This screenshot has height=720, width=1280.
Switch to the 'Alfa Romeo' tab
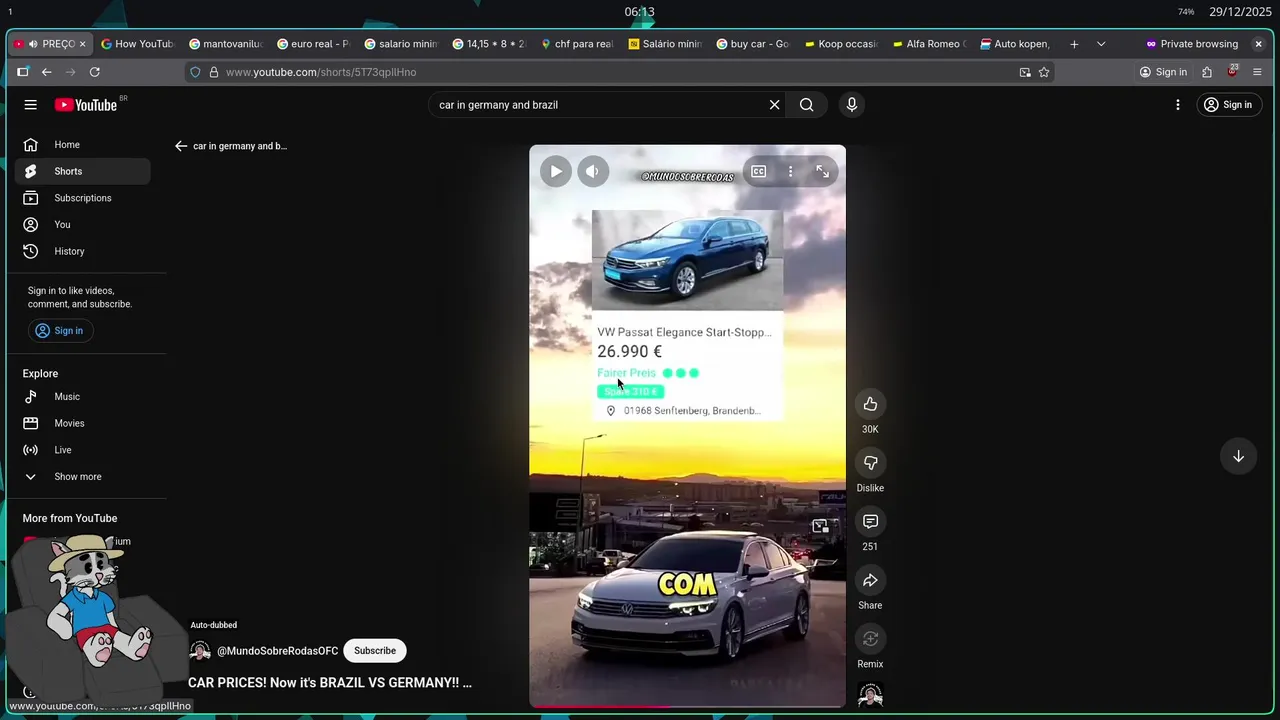pyautogui.click(x=929, y=44)
